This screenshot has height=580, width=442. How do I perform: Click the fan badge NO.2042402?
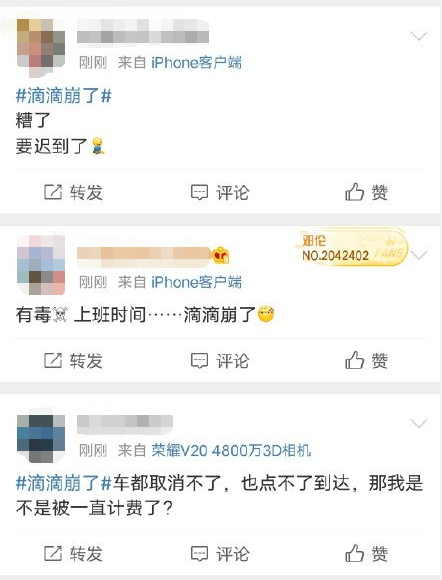(352, 248)
